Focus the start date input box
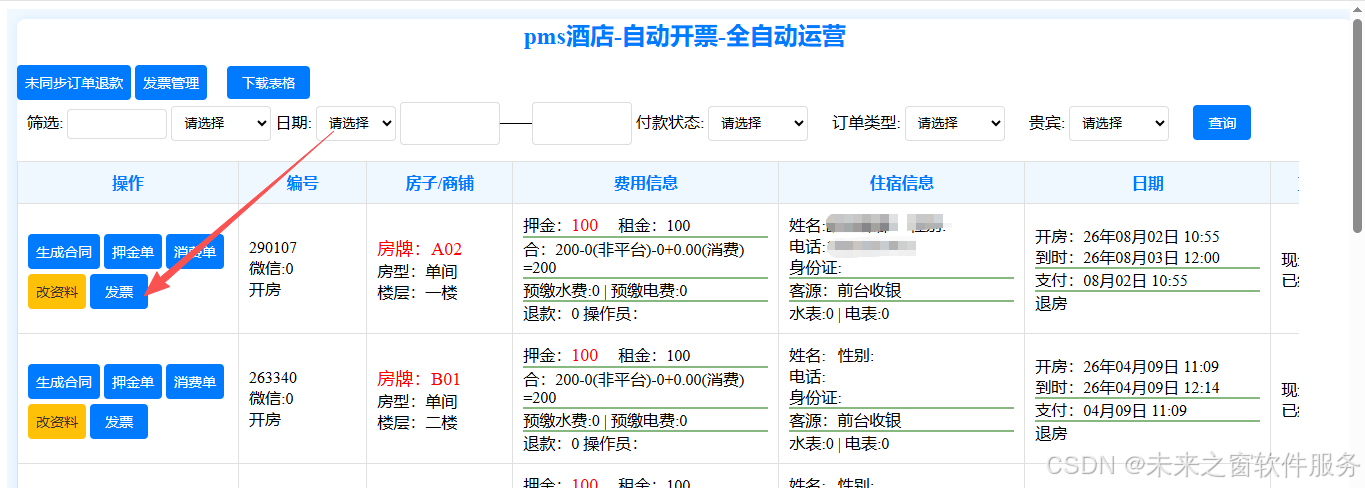The height and width of the screenshot is (488, 1365). click(x=450, y=123)
